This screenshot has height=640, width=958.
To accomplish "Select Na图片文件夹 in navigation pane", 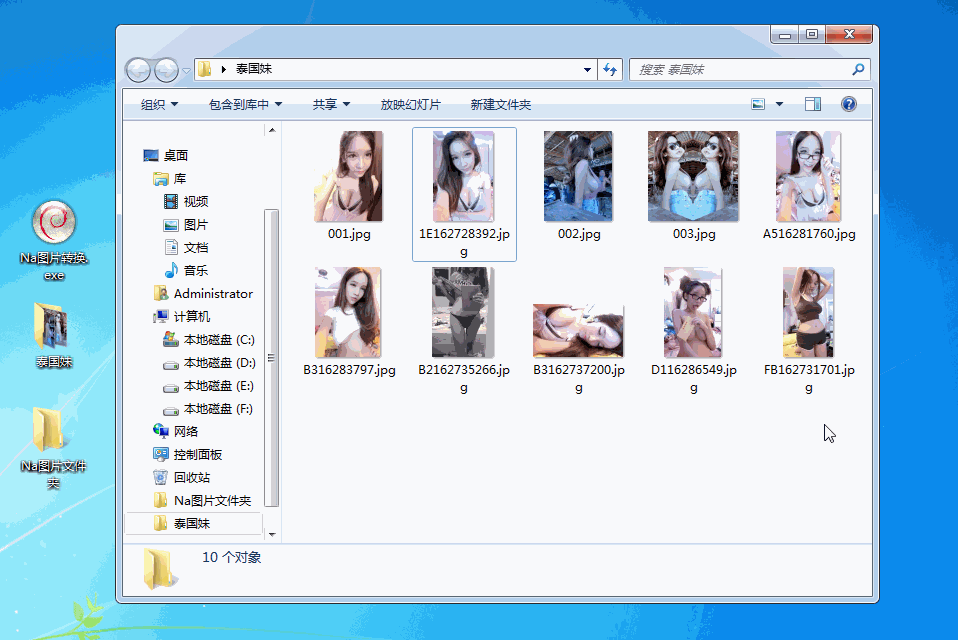I will tap(202, 501).
